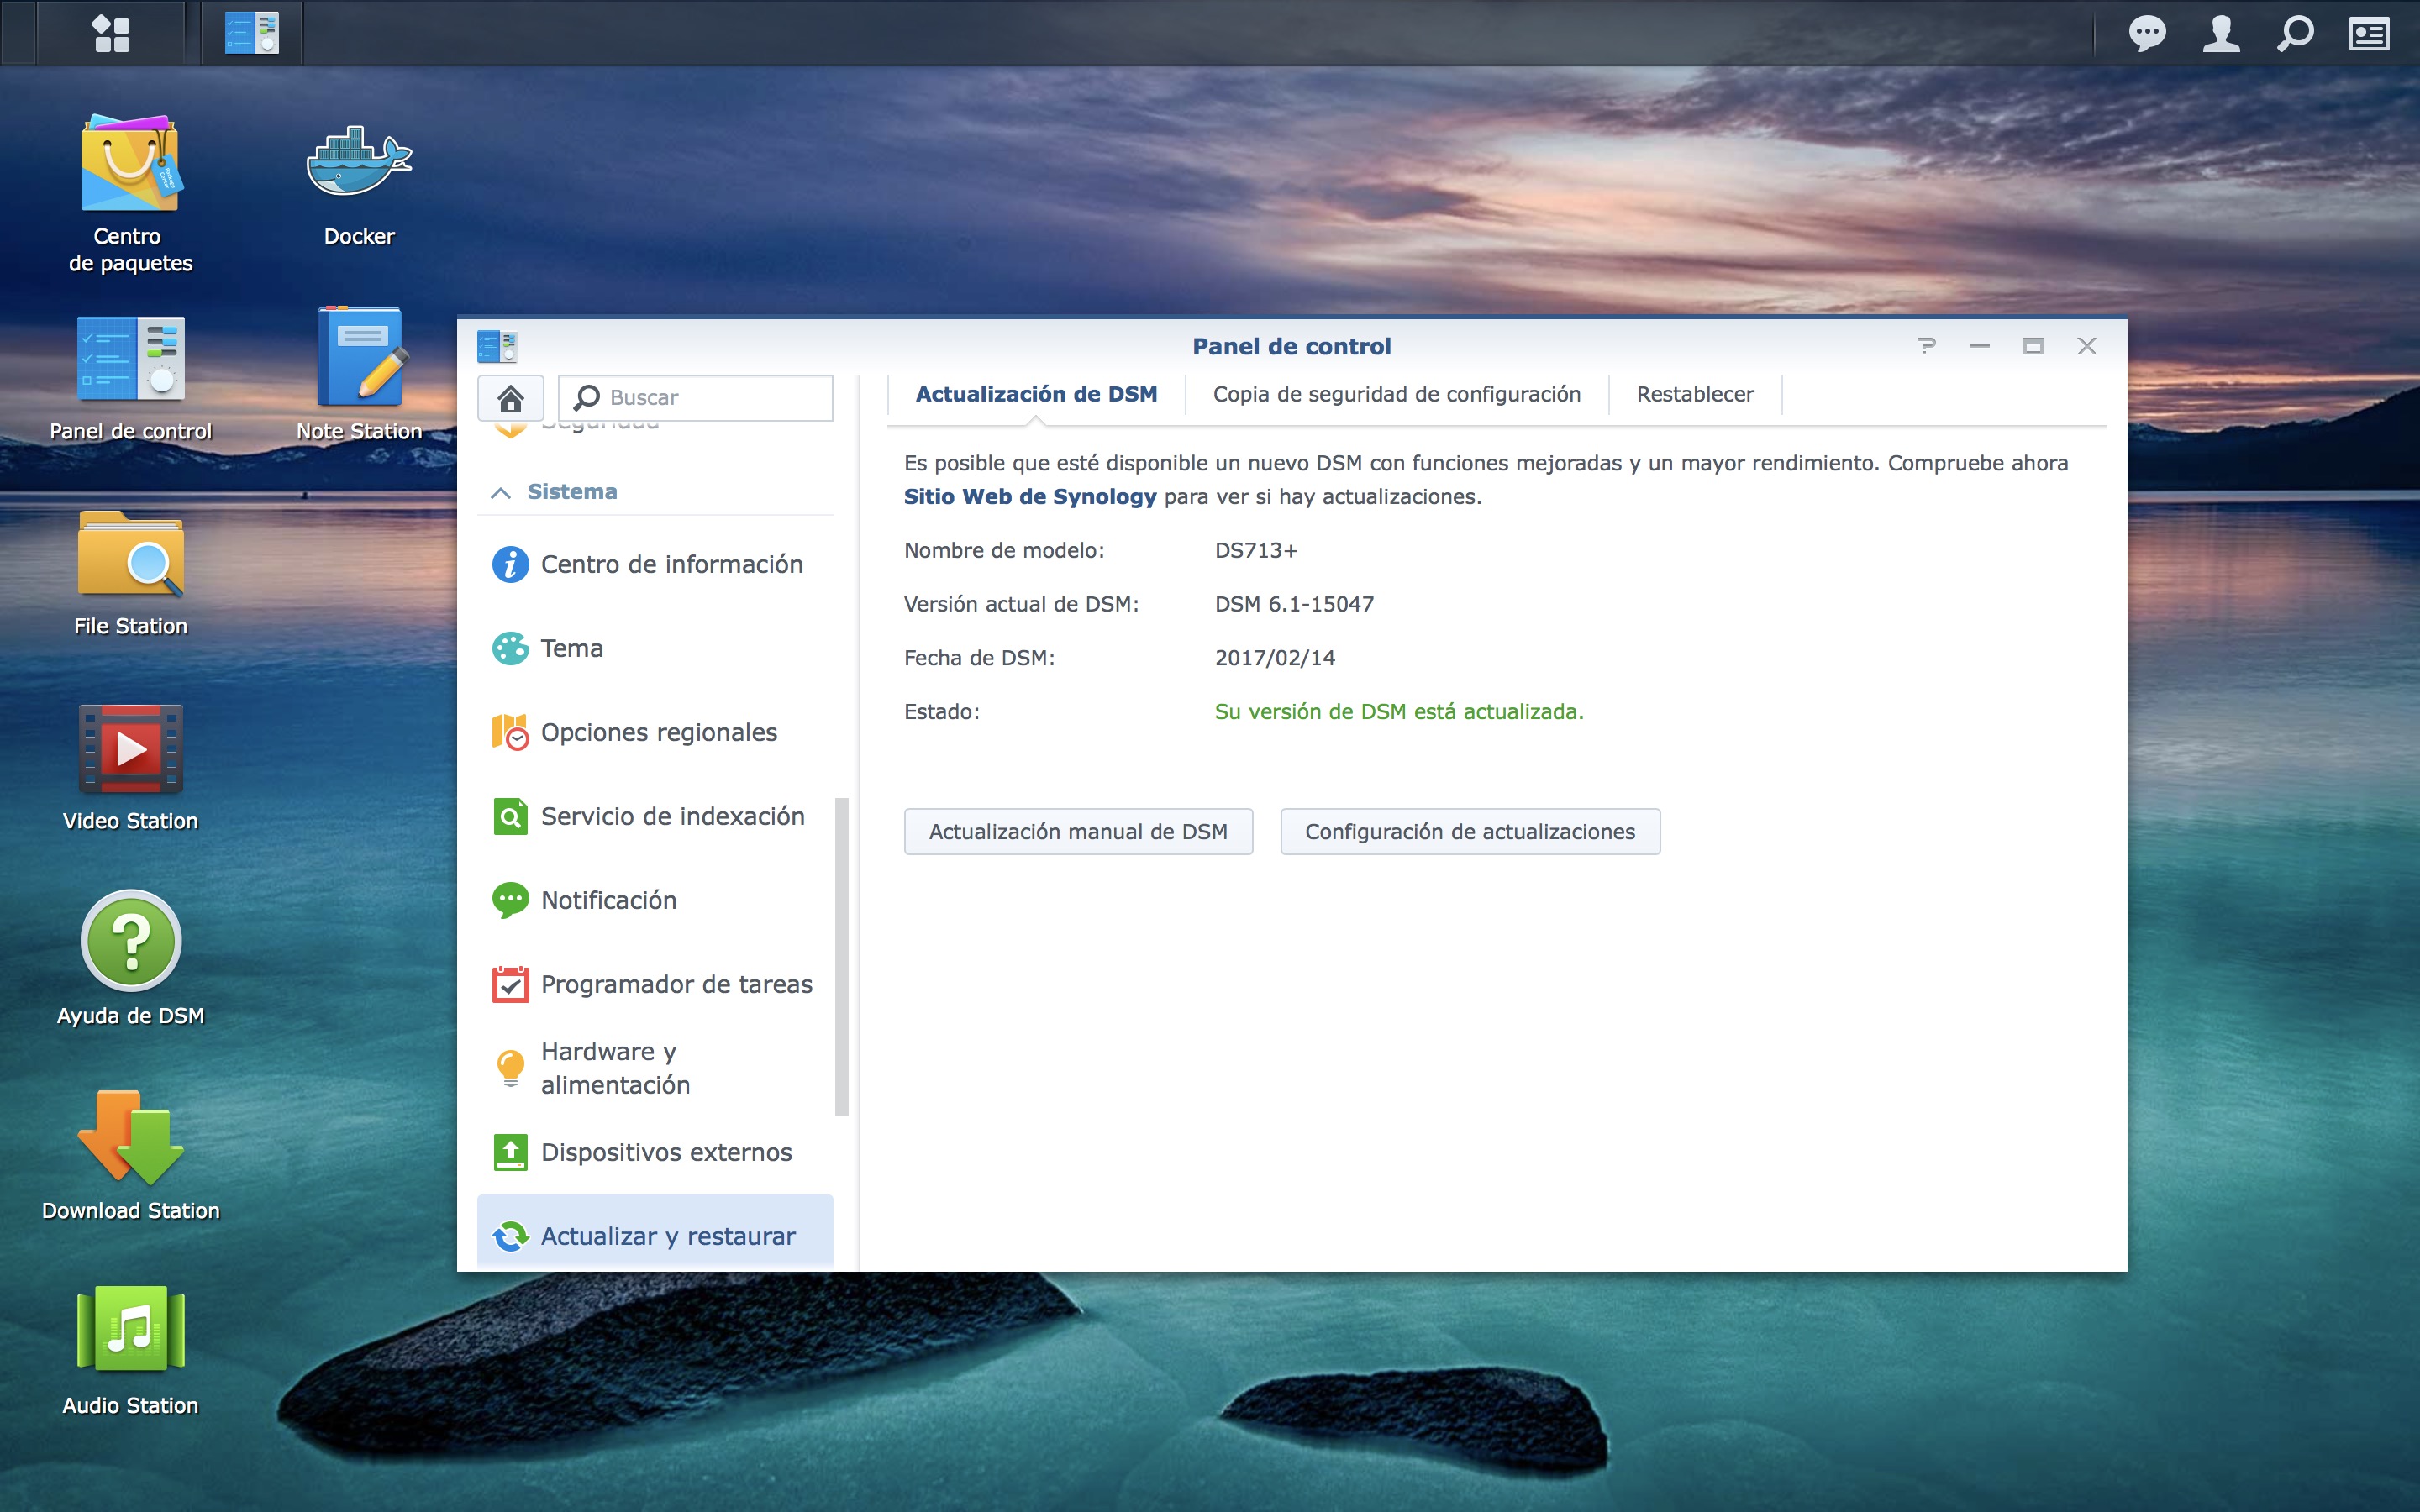The width and height of the screenshot is (2420, 1512).
Task: Click the main menu grid icon
Action: [111, 33]
